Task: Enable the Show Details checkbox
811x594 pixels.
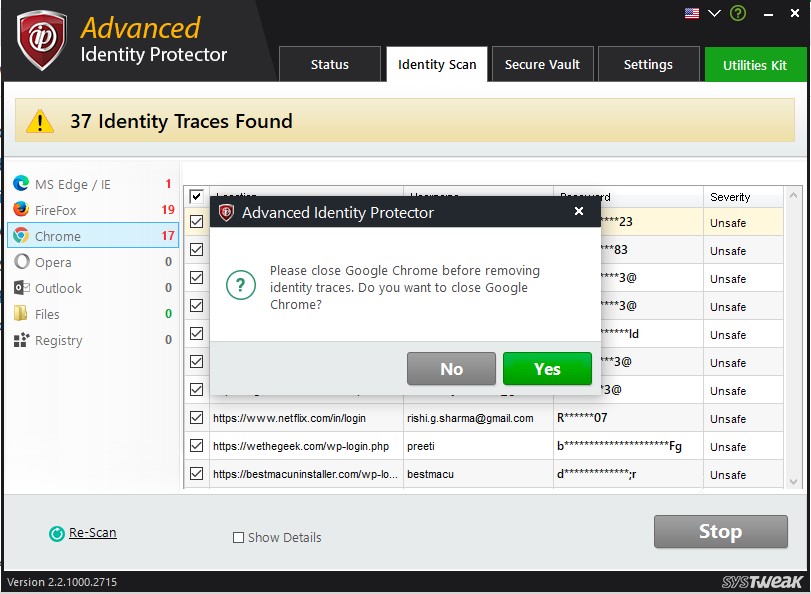Action: coord(237,537)
